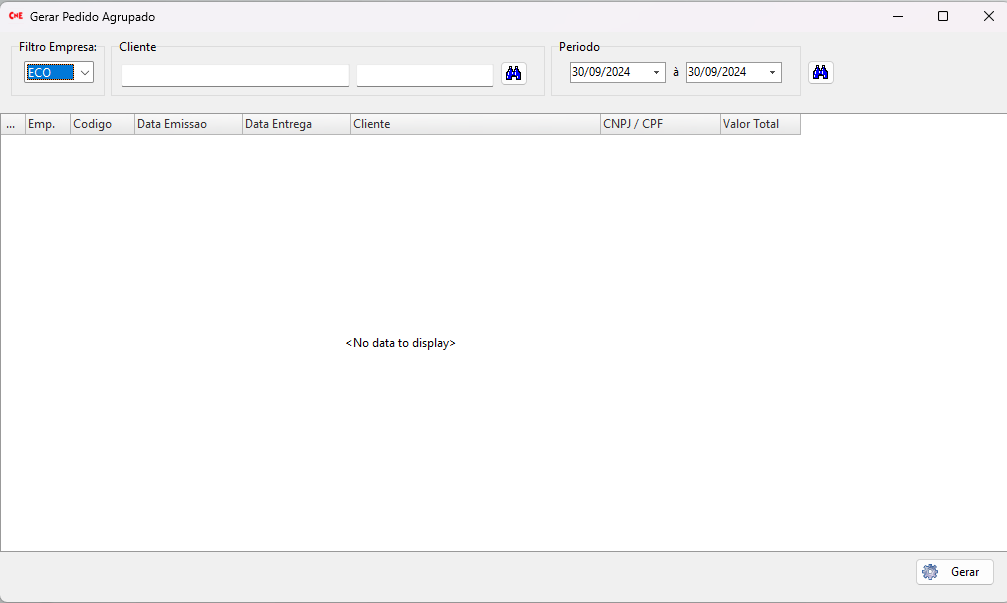Click the "..." column header in the grid
The height and width of the screenshot is (603, 1007).
pyautogui.click(x=12, y=124)
